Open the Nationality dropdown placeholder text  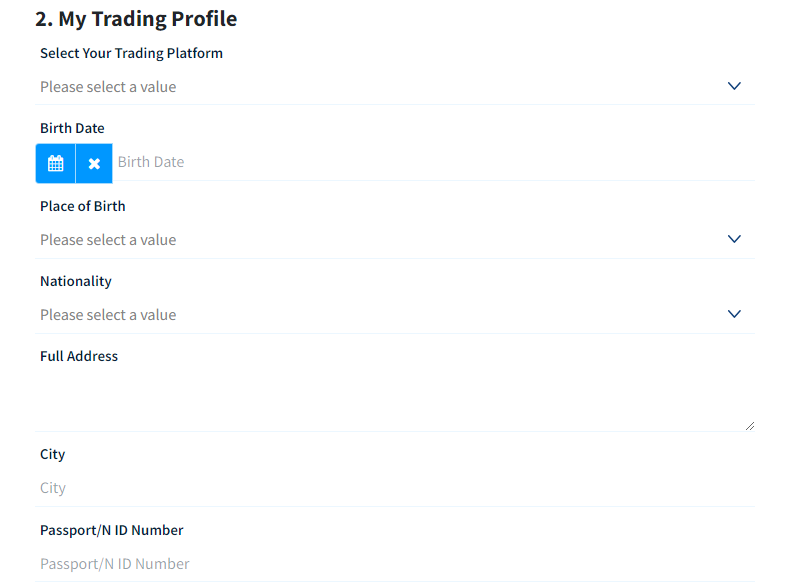108,315
